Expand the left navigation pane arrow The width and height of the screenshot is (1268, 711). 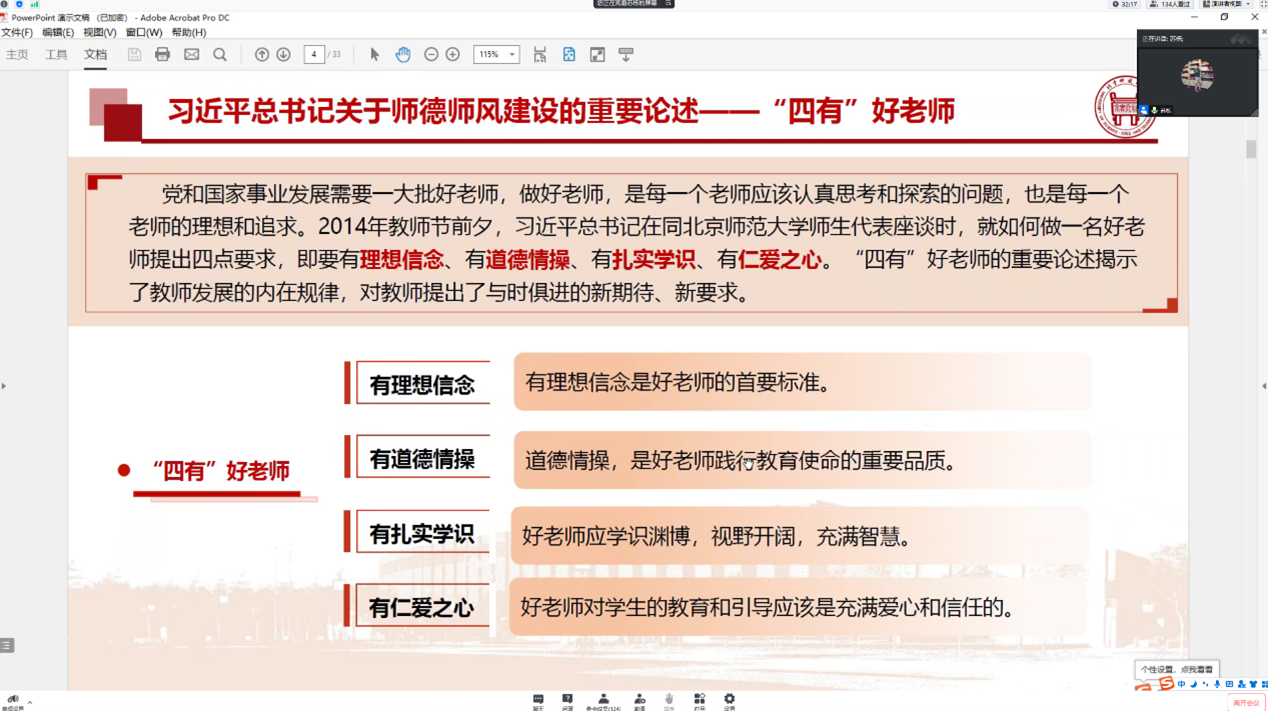pyautogui.click(x=4, y=385)
